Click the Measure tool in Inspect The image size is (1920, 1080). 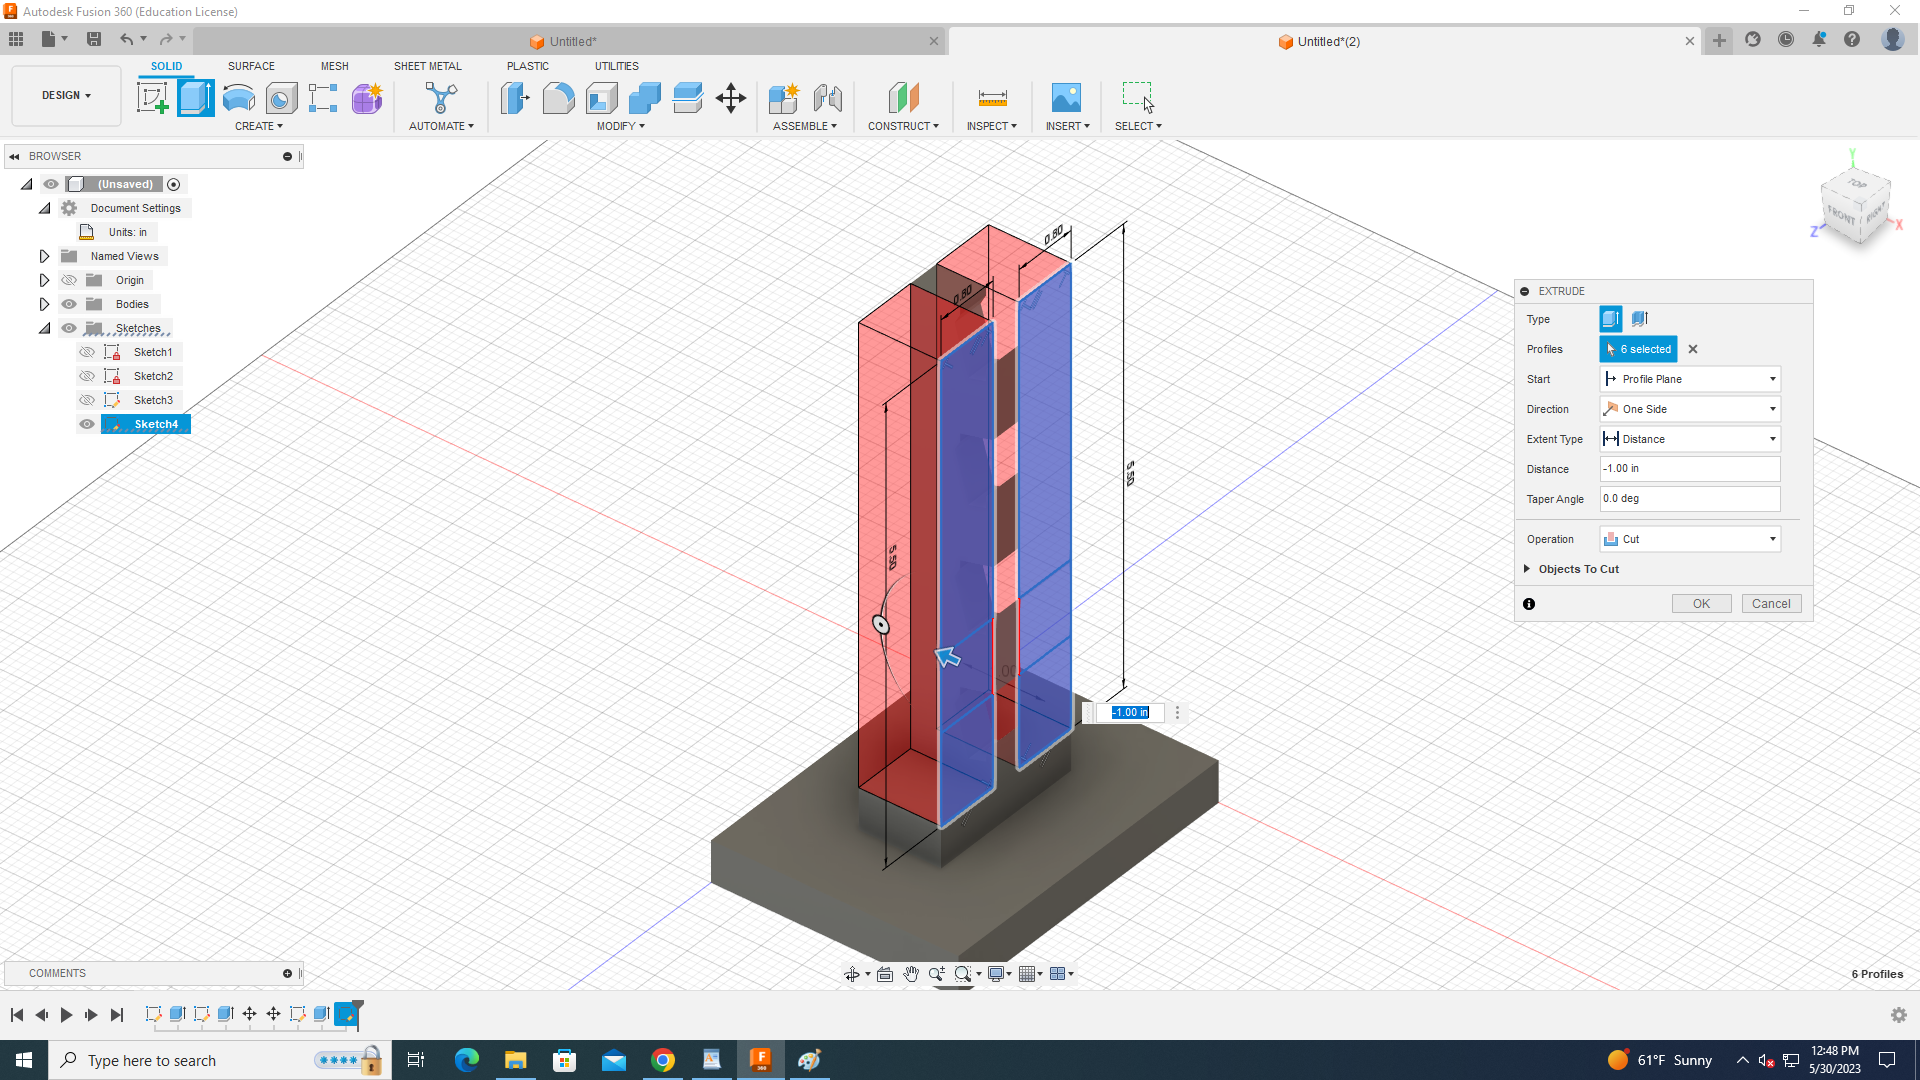point(992,98)
